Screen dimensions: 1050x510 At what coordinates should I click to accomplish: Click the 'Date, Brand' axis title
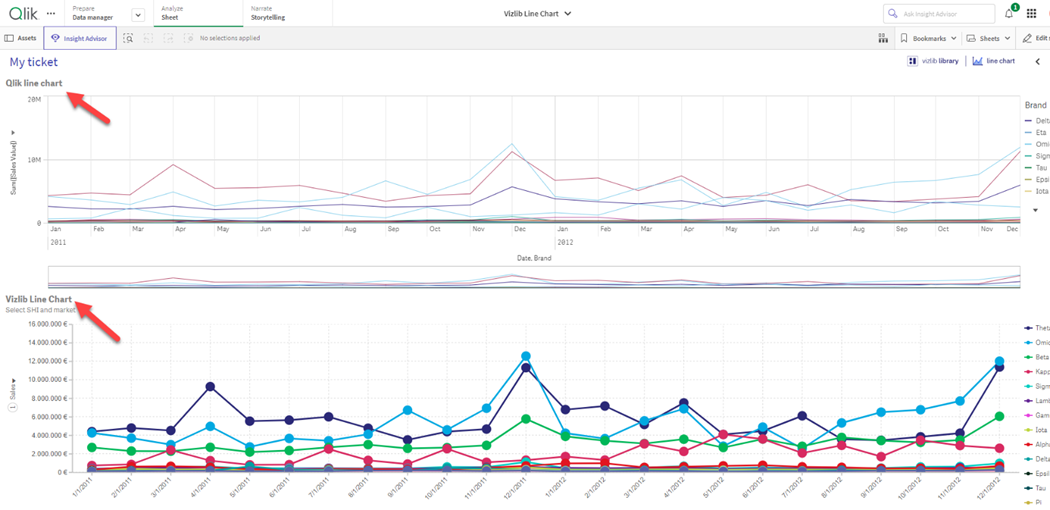[x=534, y=258]
